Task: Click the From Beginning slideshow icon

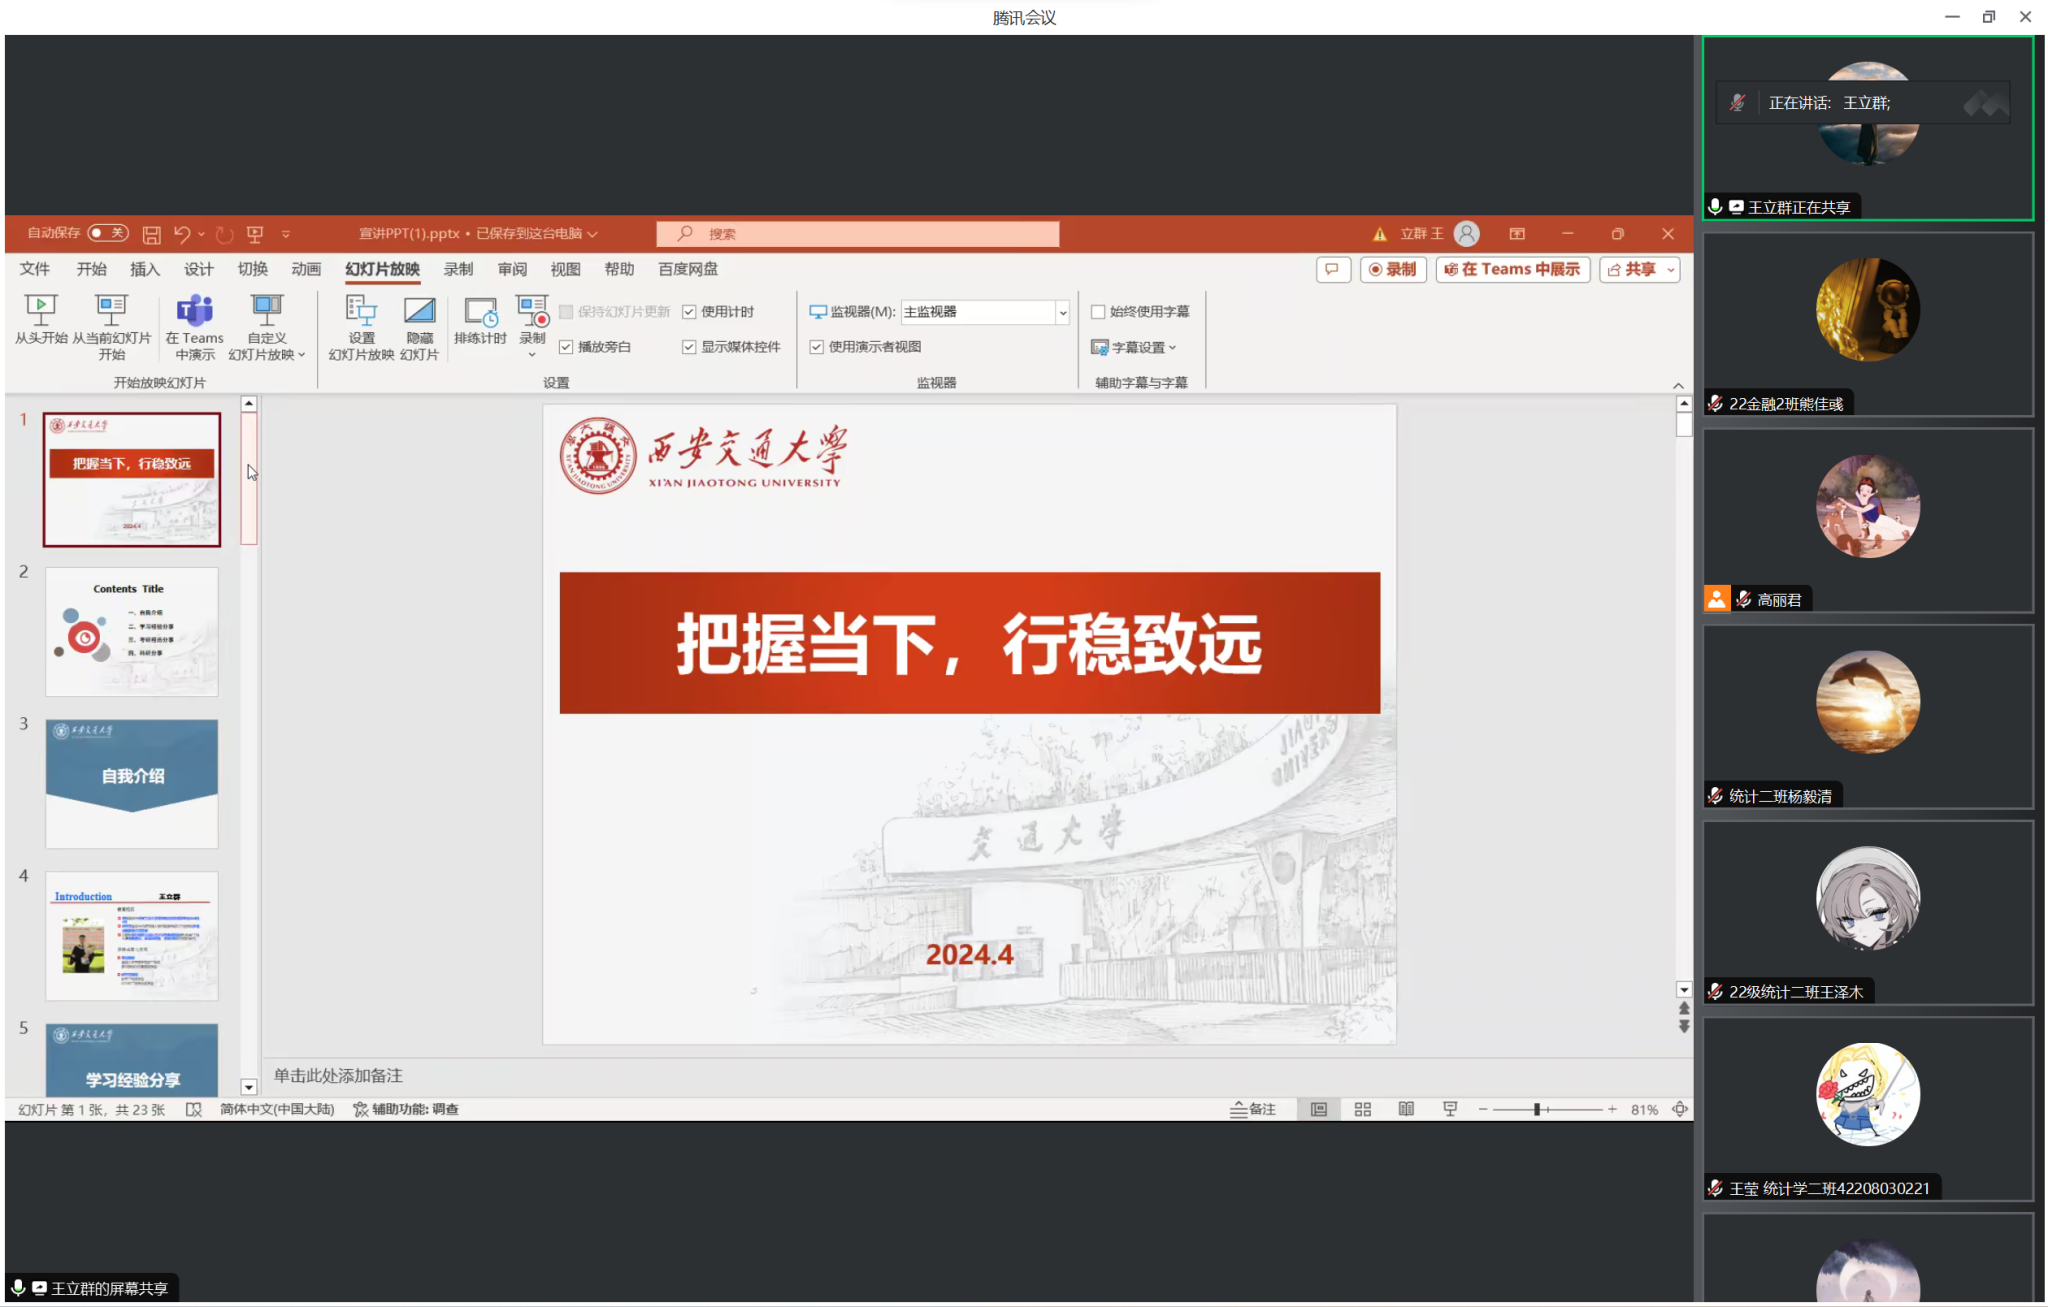Action: point(40,311)
